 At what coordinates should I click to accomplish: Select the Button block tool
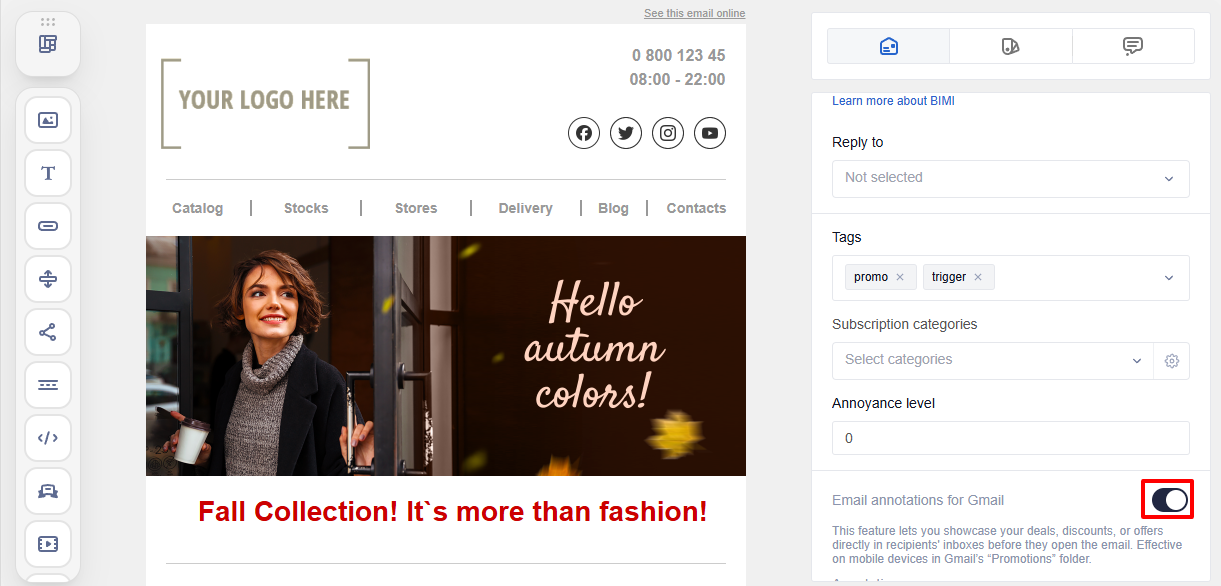click(x=47, y=226)
